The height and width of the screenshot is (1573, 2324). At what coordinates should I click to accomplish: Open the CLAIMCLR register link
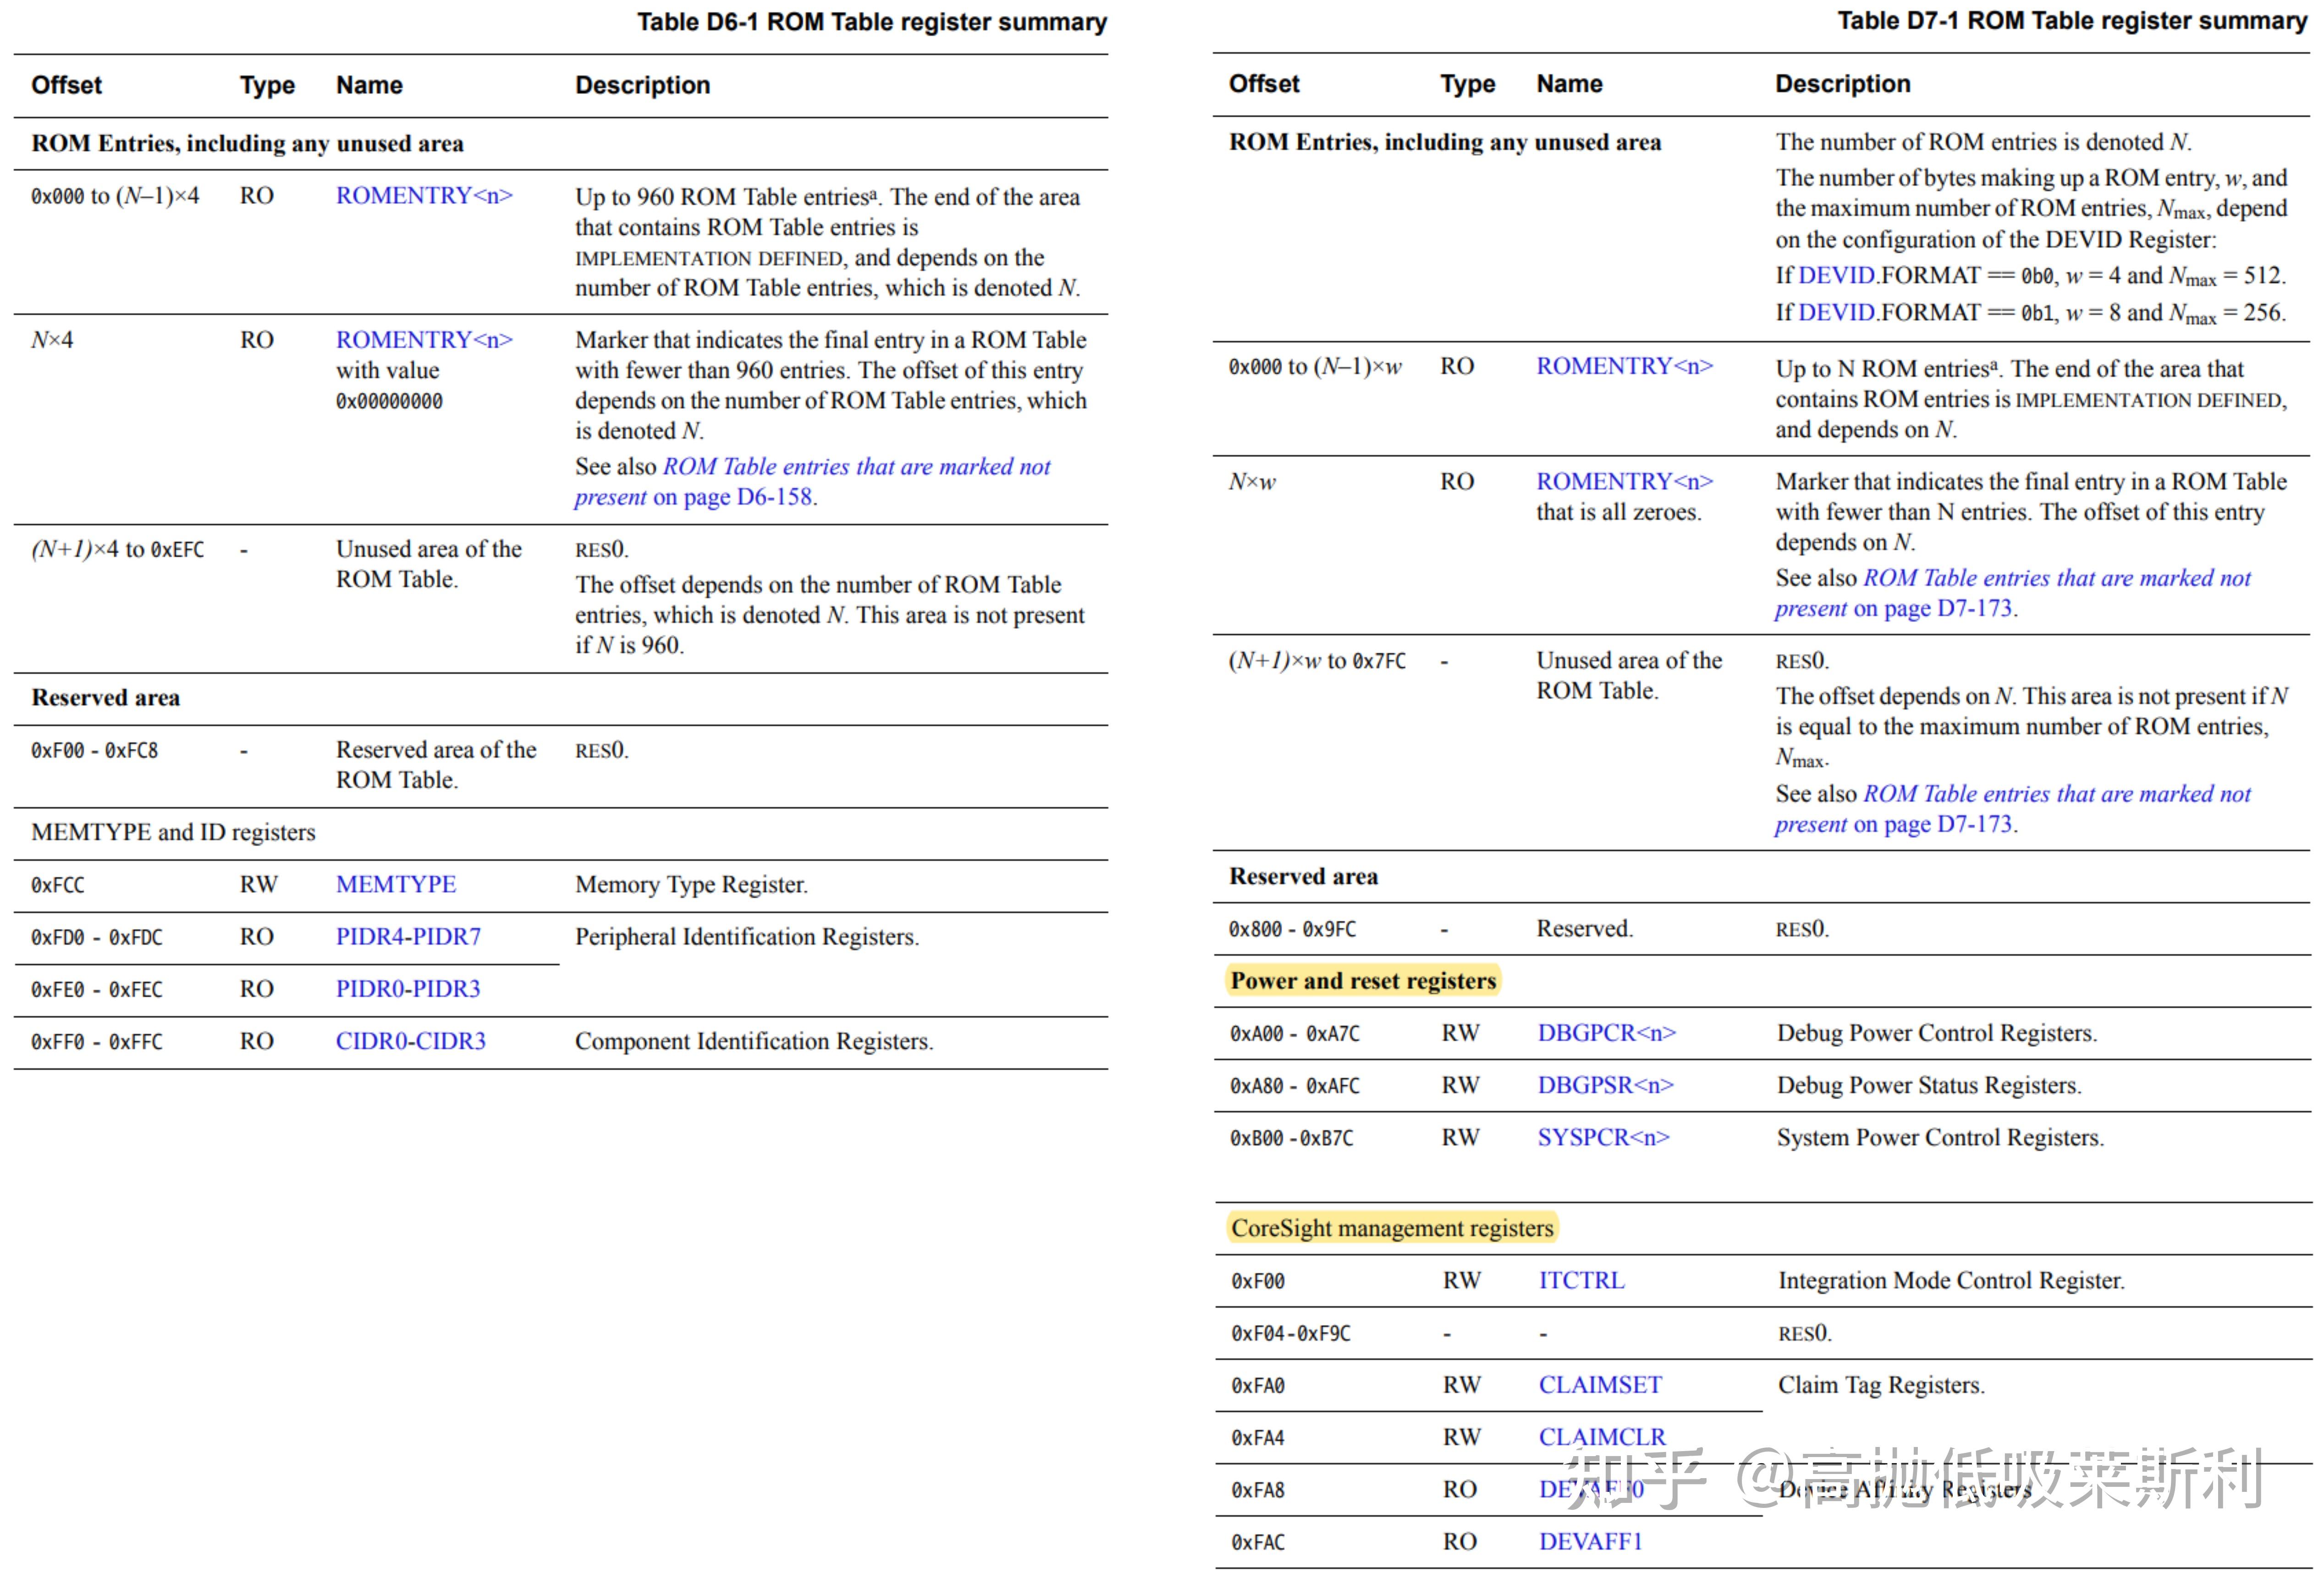tap(1602, 1437)
